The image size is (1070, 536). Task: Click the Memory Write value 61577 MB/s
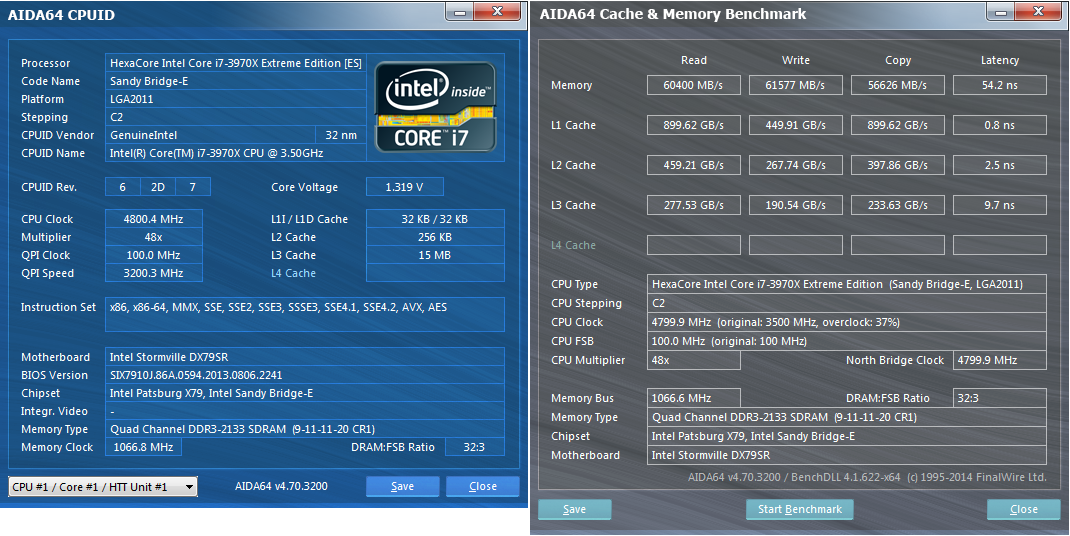[x=796, y=85]
